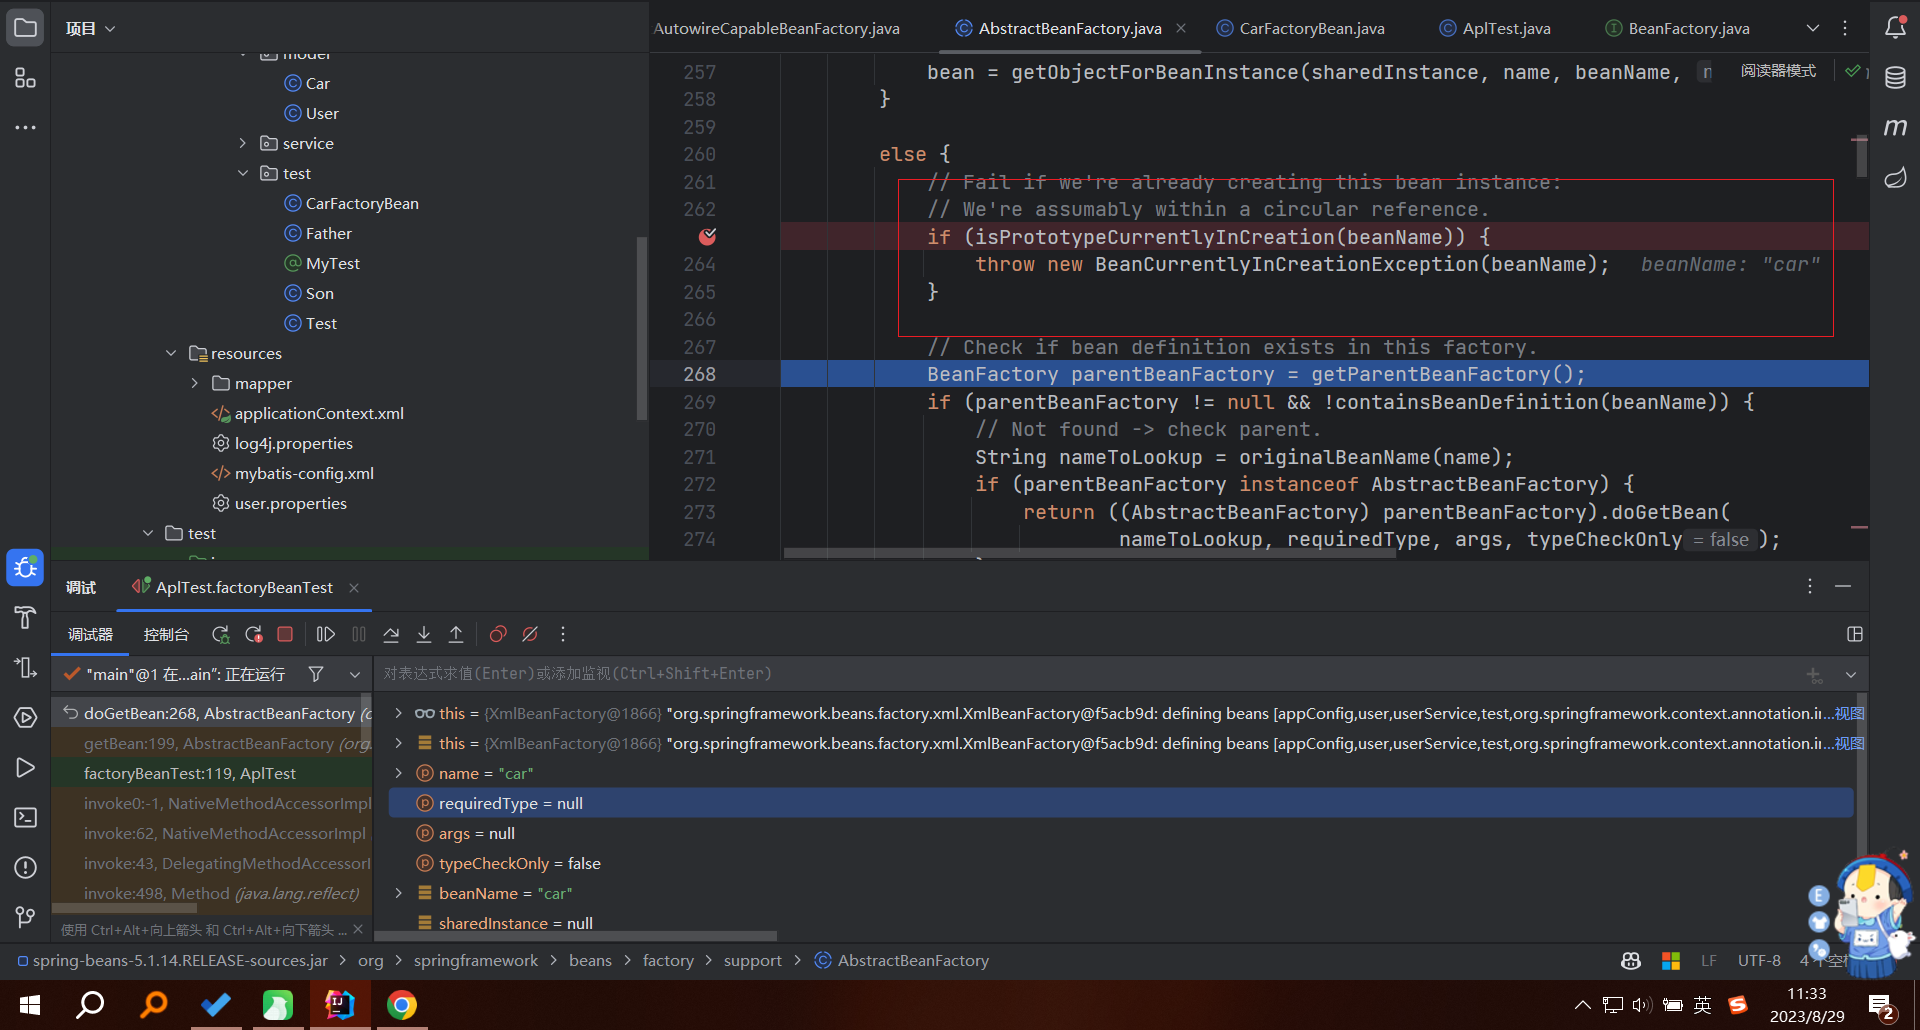Toggle breakpoint at isPrototypeCurrentlyInCreation line
Viewport: 1920px width, 1030px height.
707,237
